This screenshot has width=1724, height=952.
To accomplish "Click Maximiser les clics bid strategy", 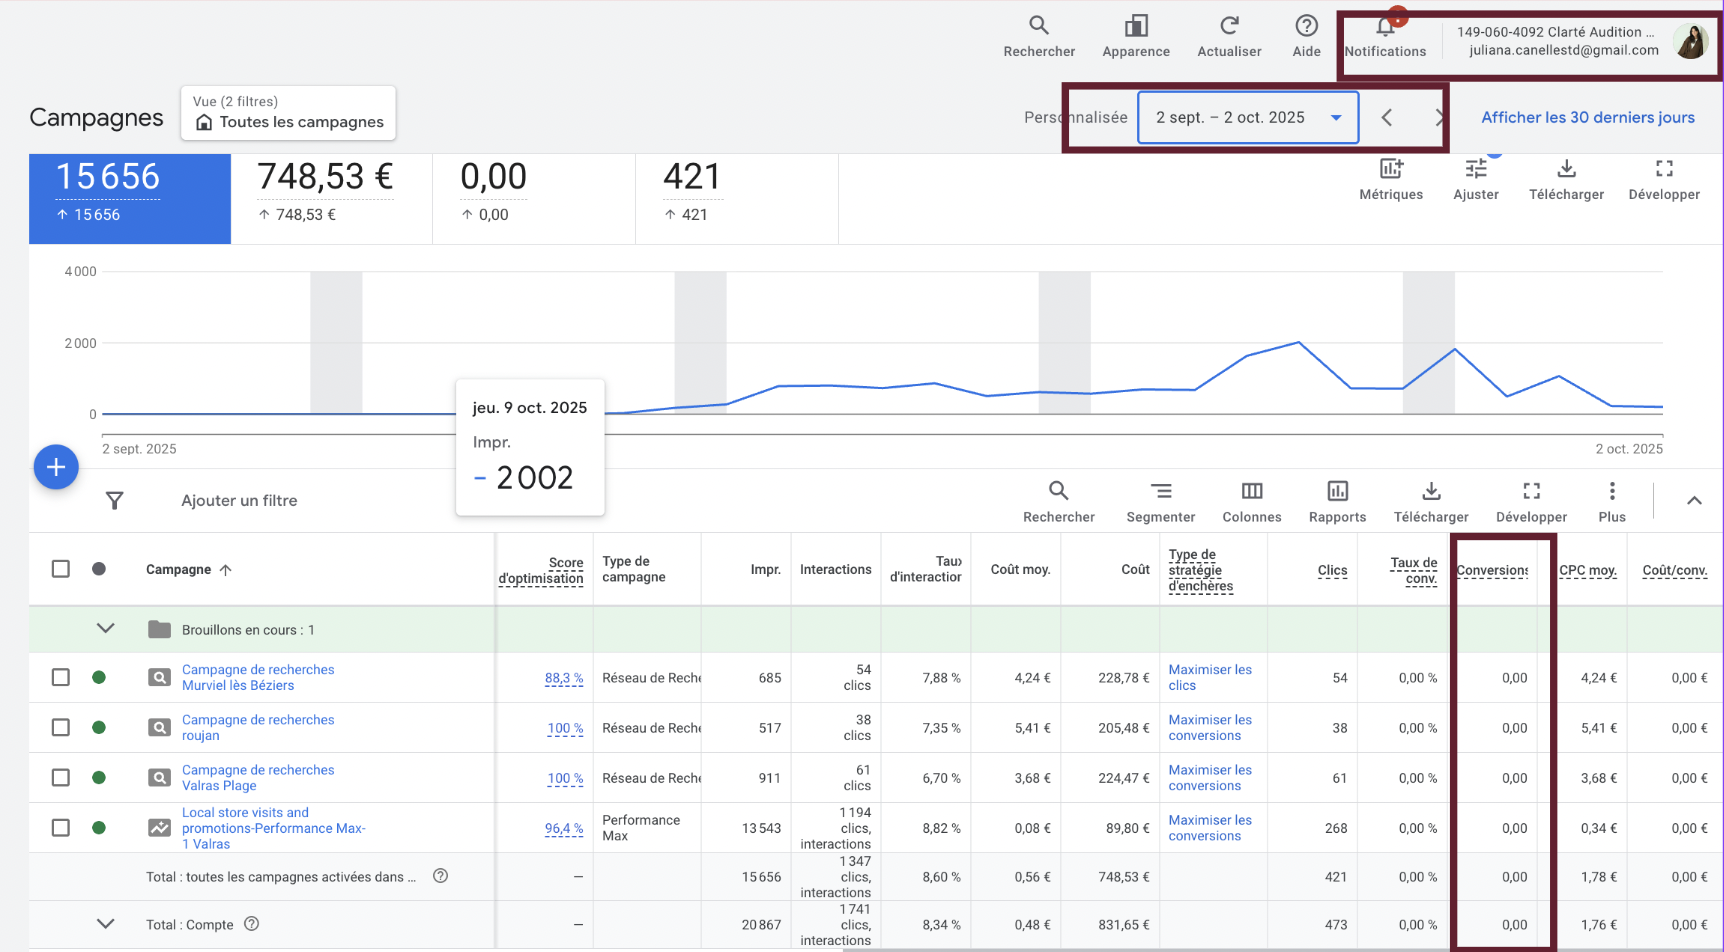I will (1210, 677).
